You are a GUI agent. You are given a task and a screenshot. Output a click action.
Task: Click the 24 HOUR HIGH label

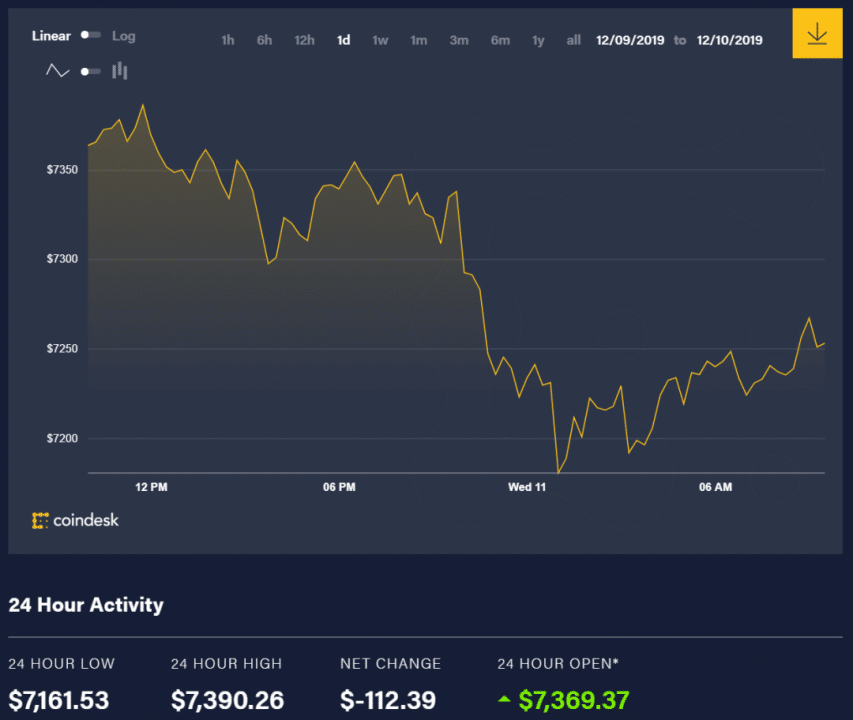226,664
